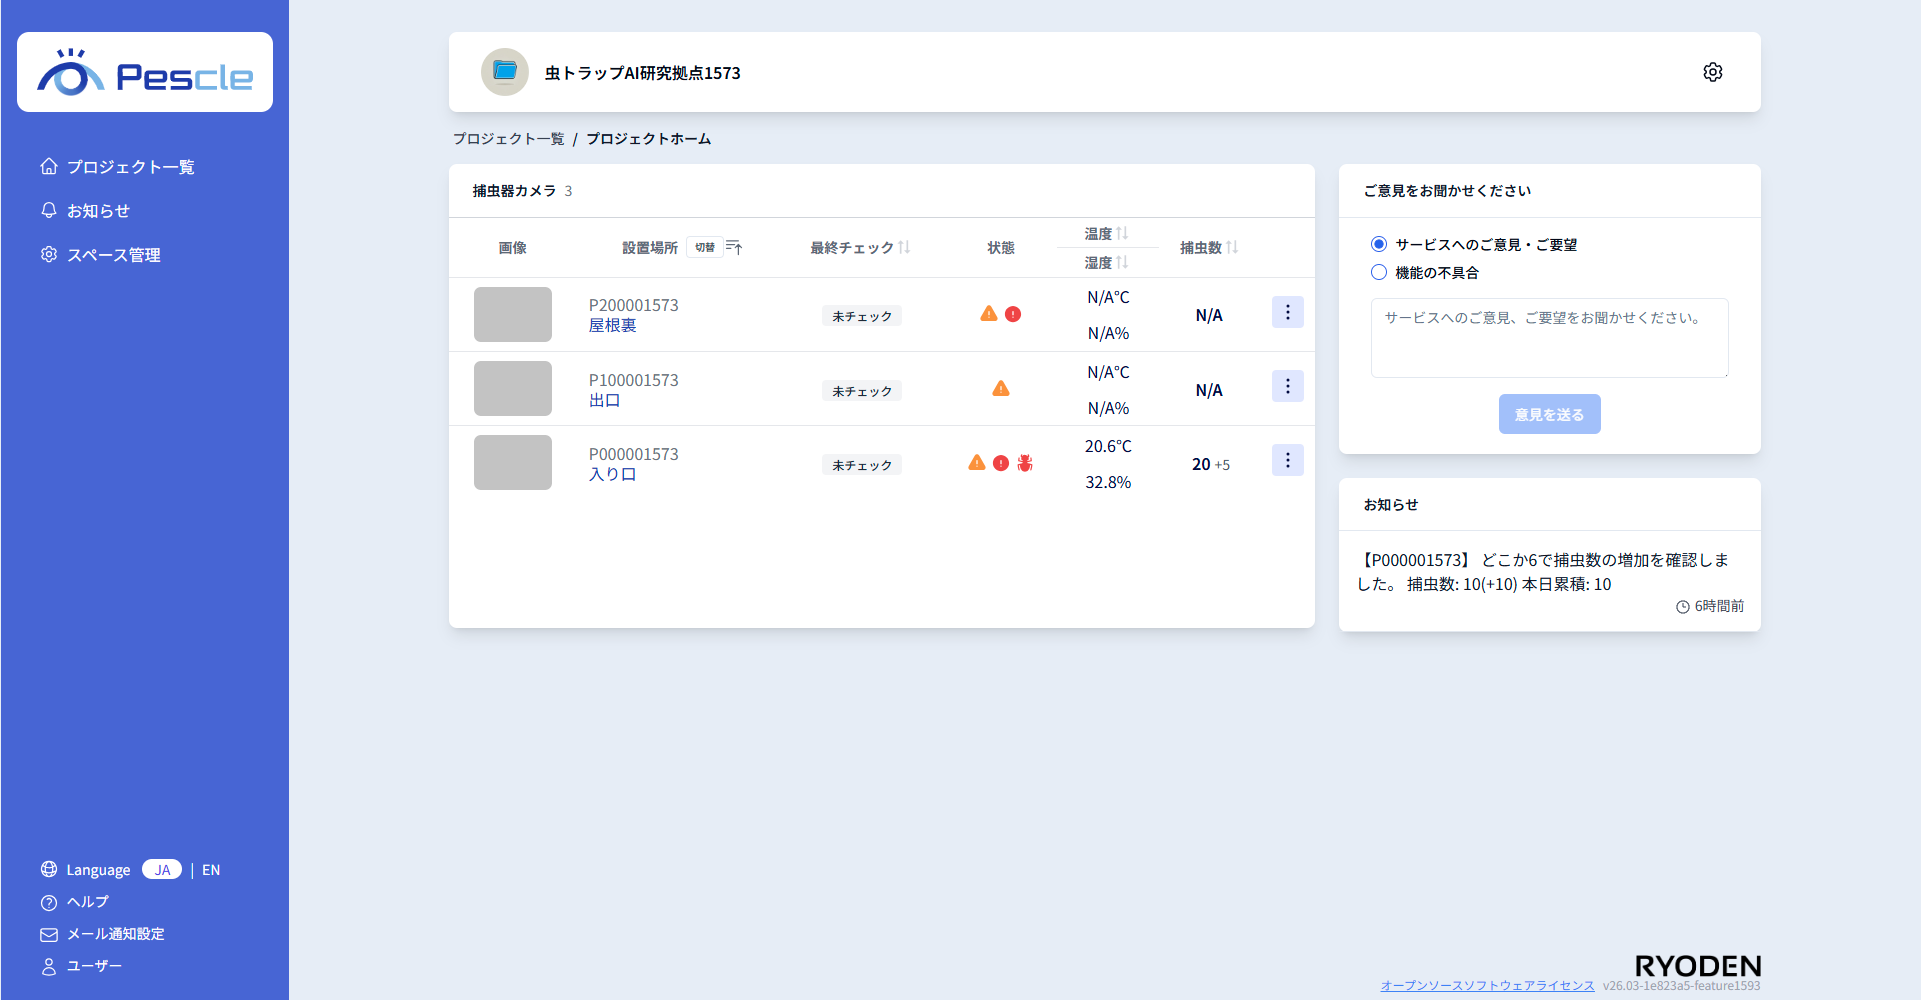
Task: Click camera ID P000001573 text
Action: click(634, 454)
